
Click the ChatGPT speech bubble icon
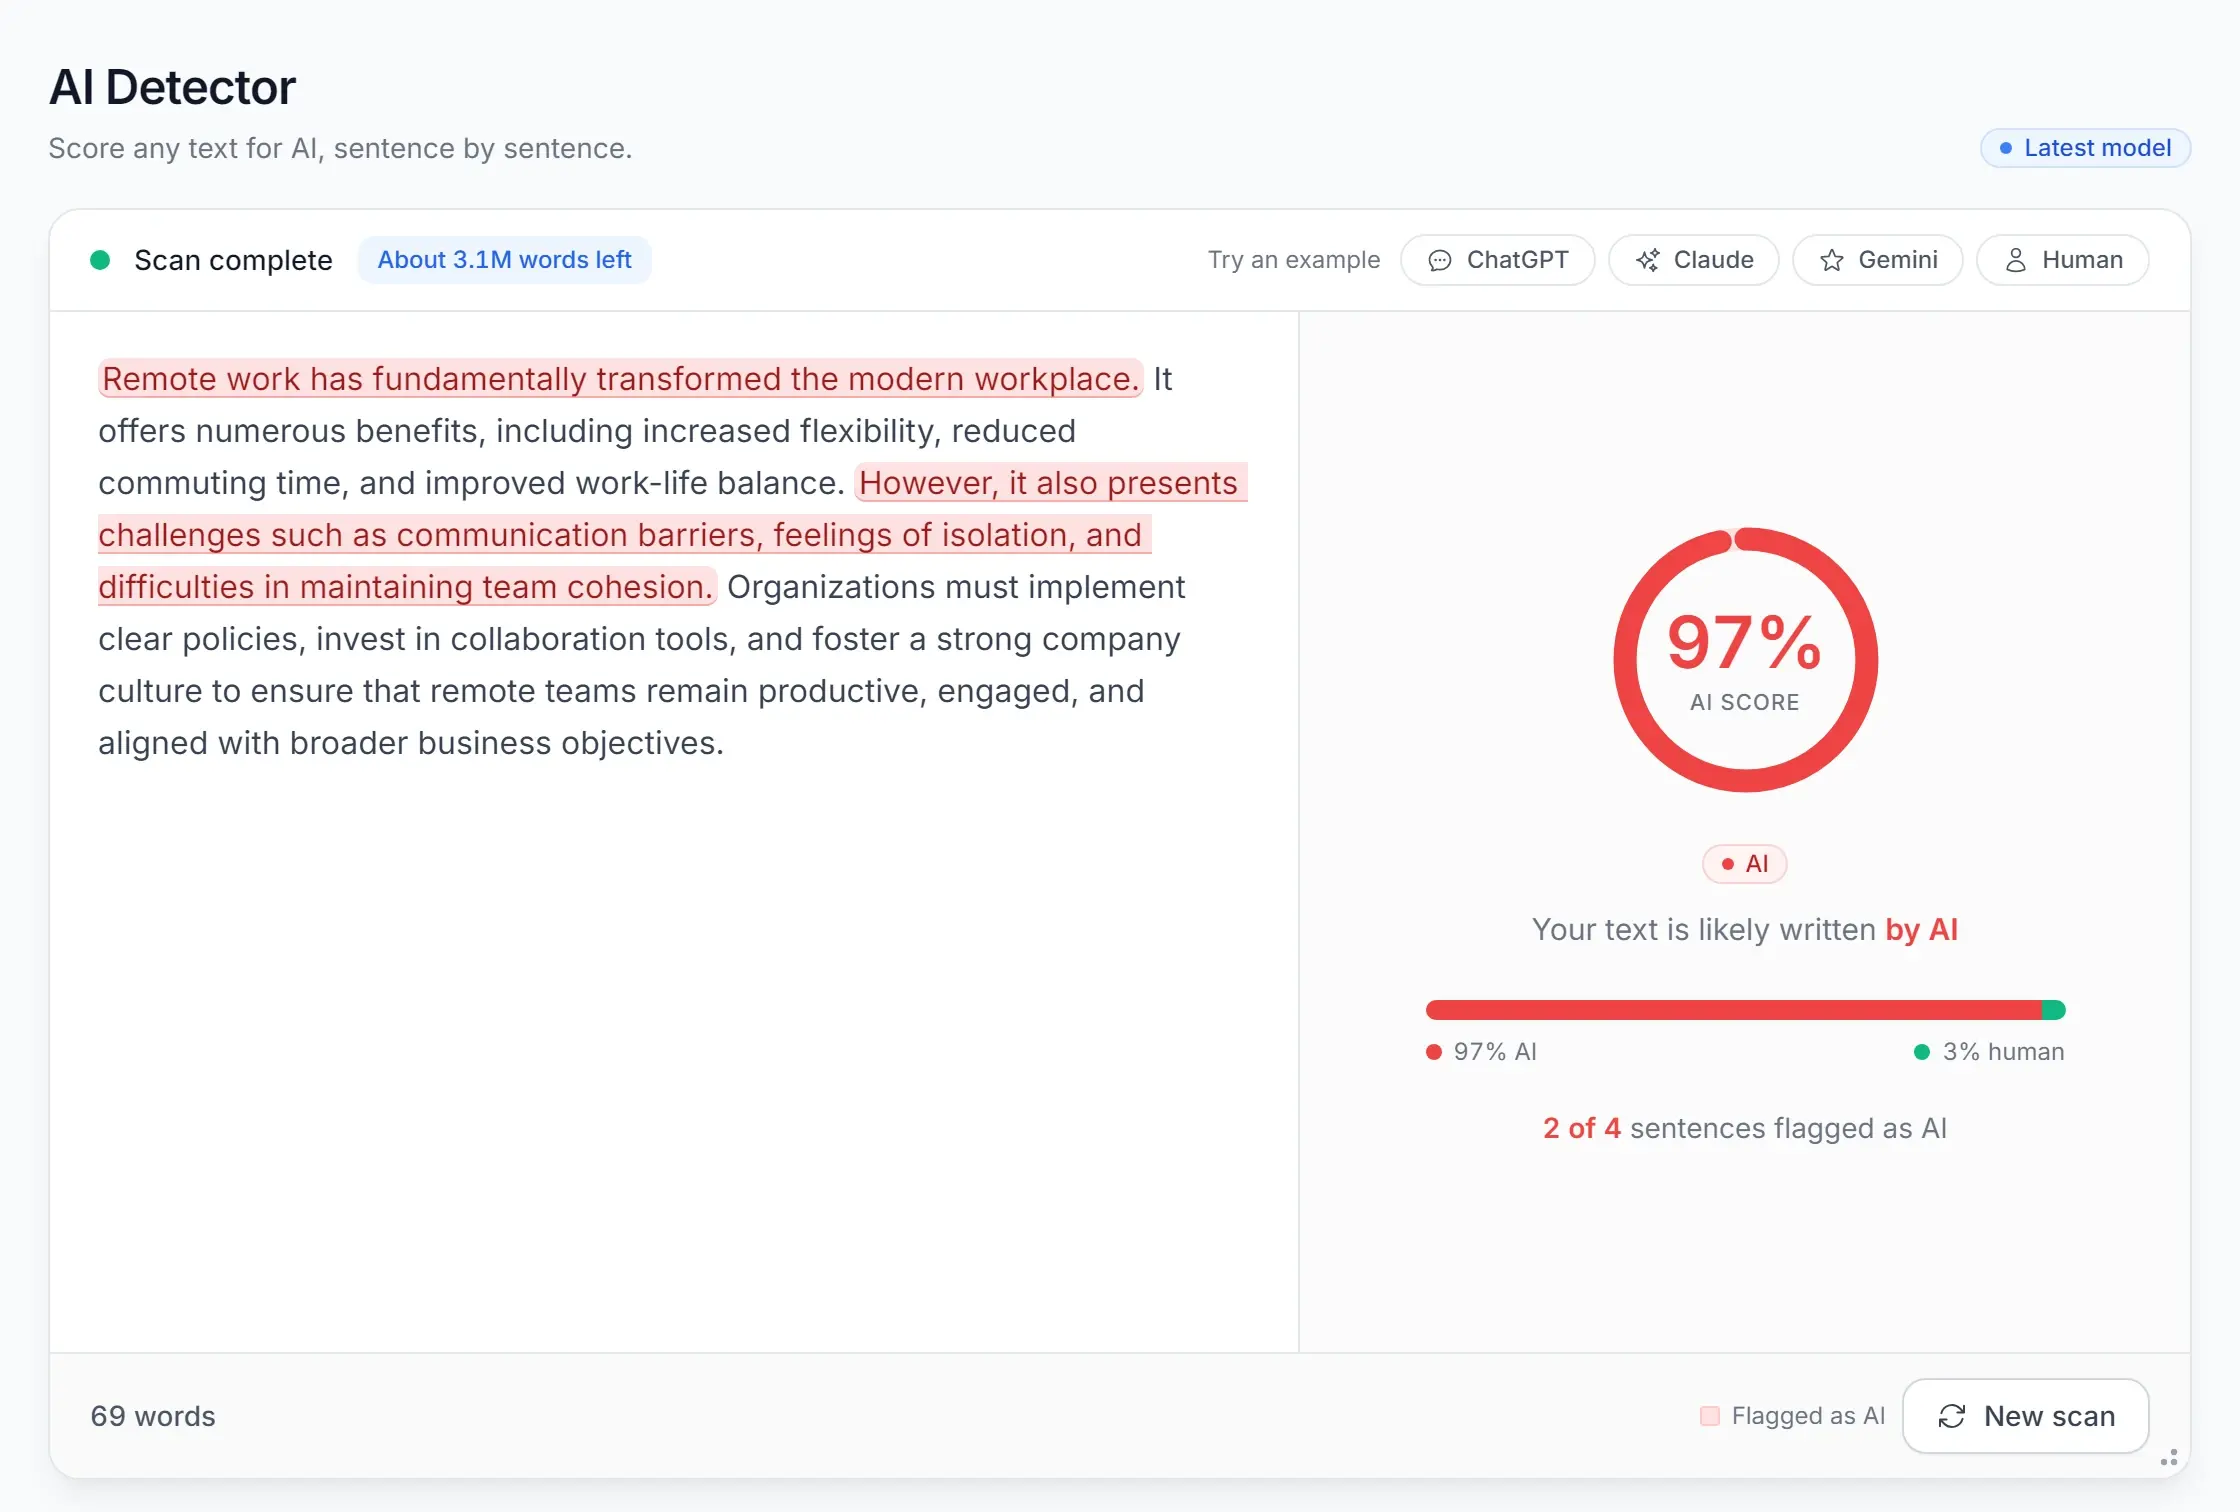click(x=1440, y=260)
